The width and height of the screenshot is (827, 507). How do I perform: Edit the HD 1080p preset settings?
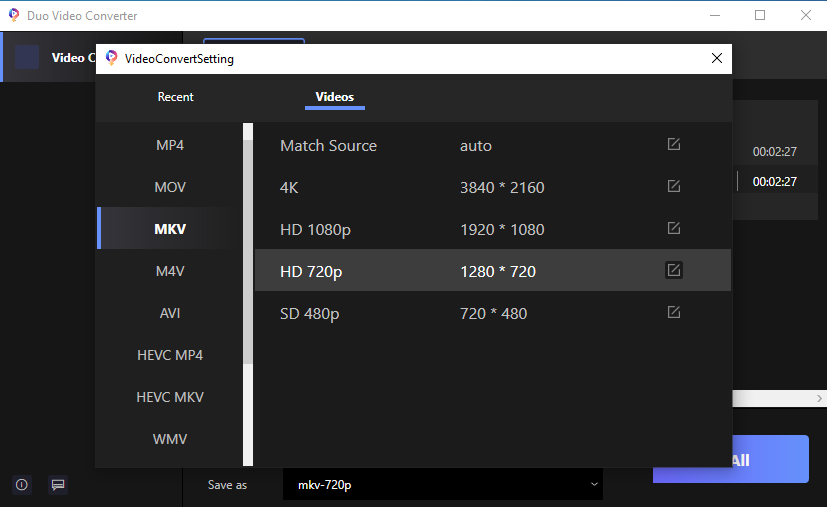click(674, 228)
